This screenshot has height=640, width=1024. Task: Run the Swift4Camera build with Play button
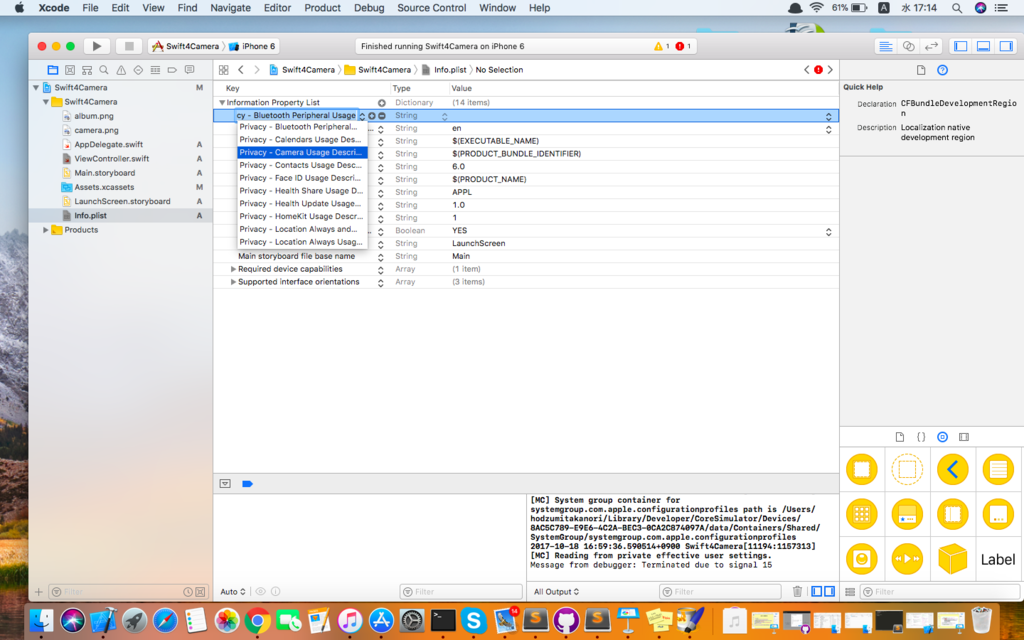point(97,46)
